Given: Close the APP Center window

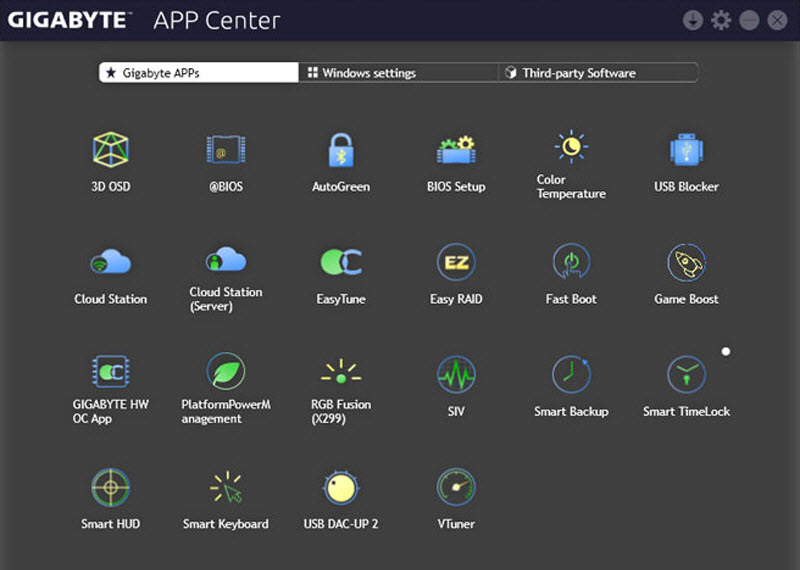Looking at the screenshot, I should click(x=777, y=20).
